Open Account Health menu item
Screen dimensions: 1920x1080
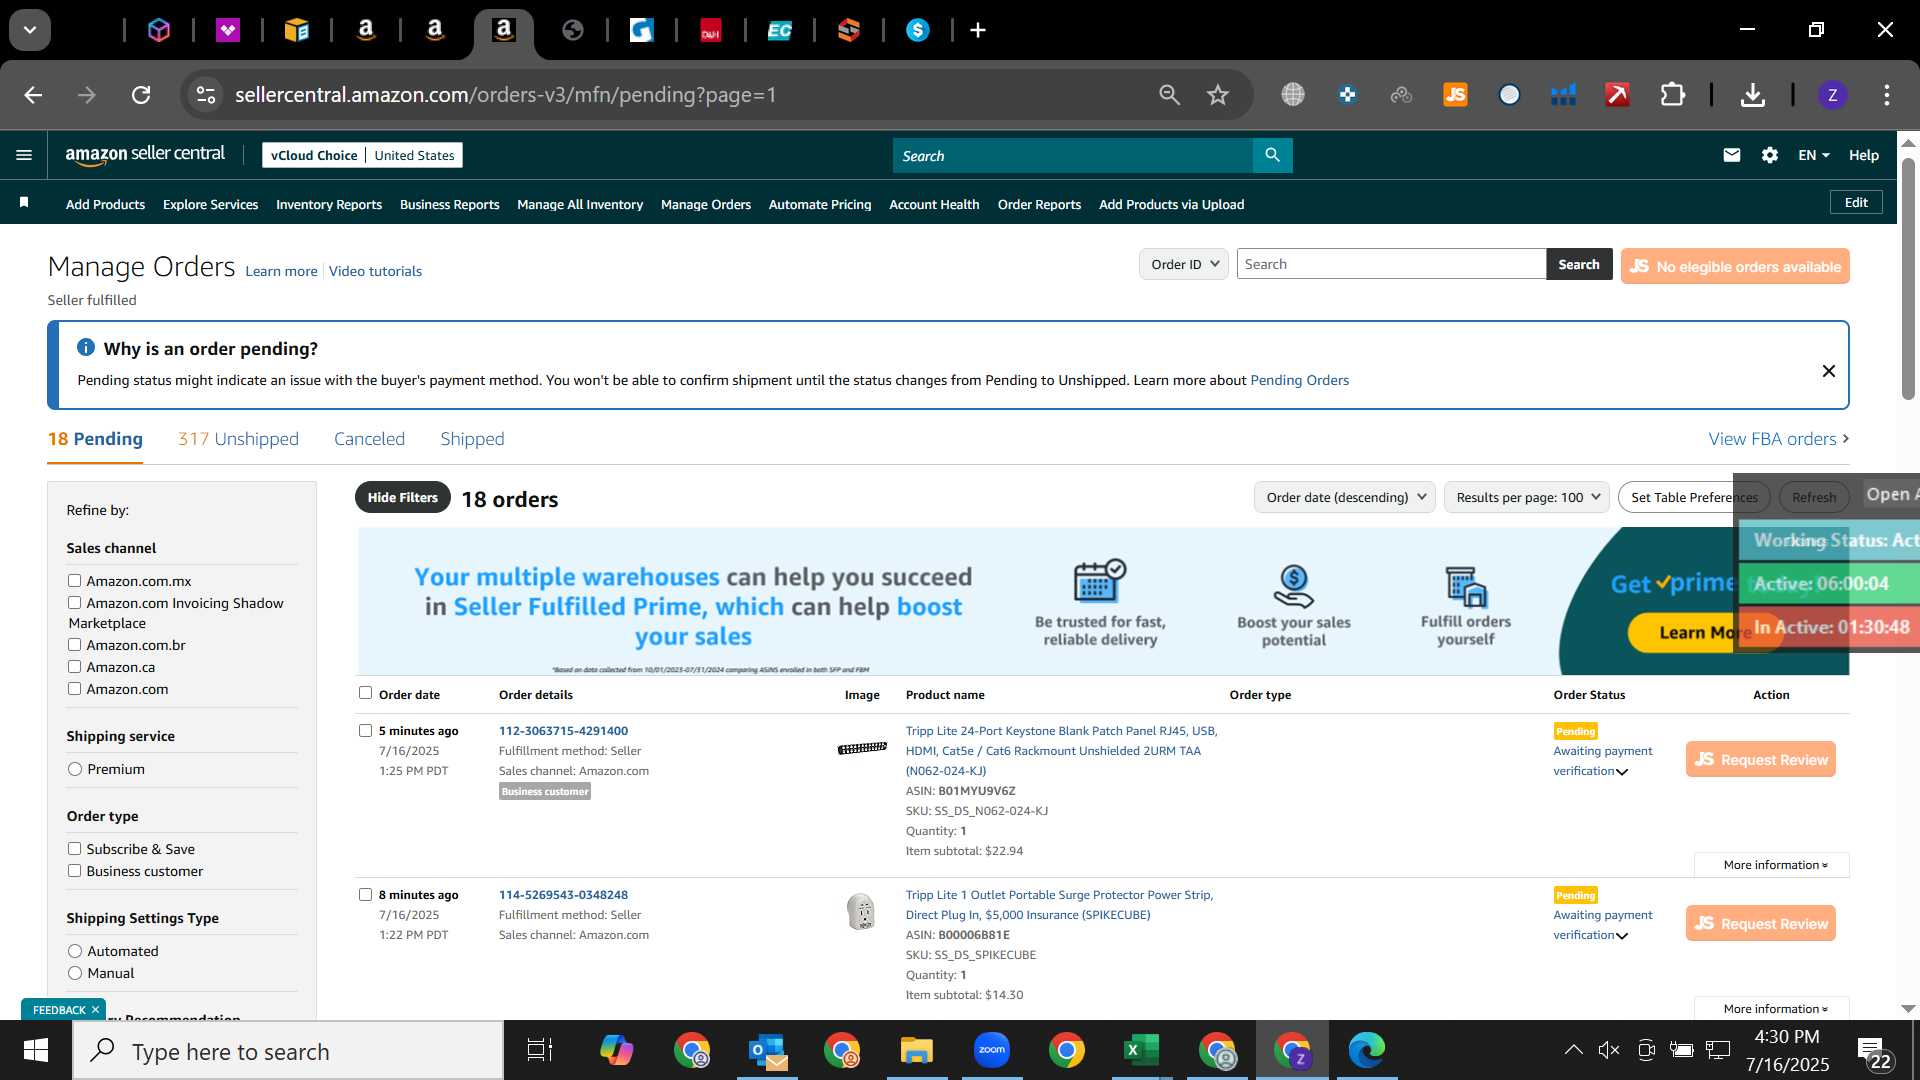tap(934, 204)
